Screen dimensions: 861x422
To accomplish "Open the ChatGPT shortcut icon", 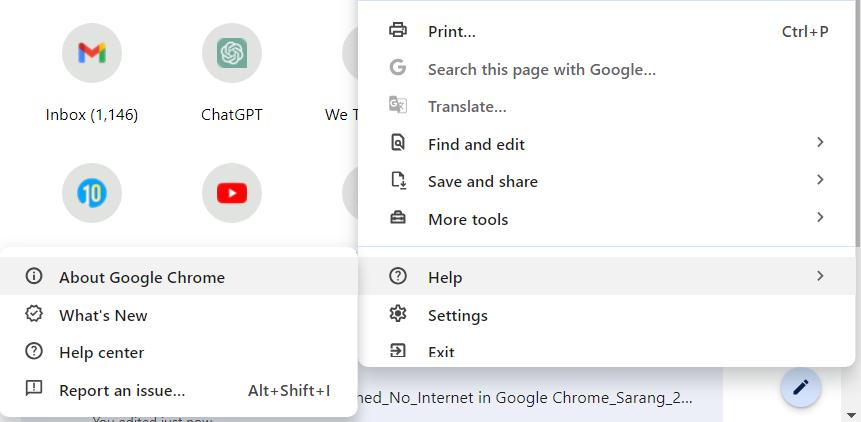I will coord(231,53).
